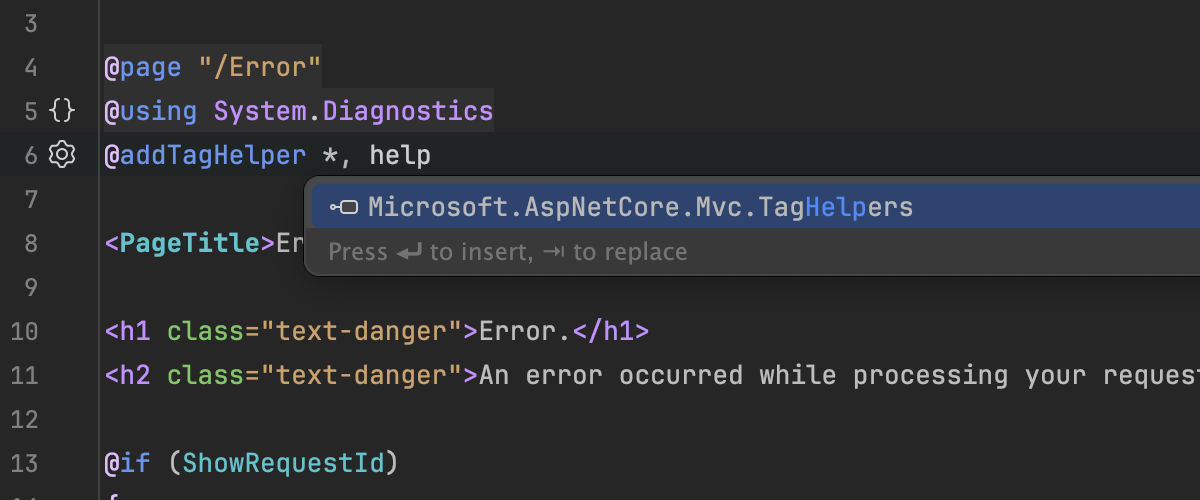Click the "Error." heading text on line 10
The height and width of the screenshot is (500, 1200).
click(525, 331)
